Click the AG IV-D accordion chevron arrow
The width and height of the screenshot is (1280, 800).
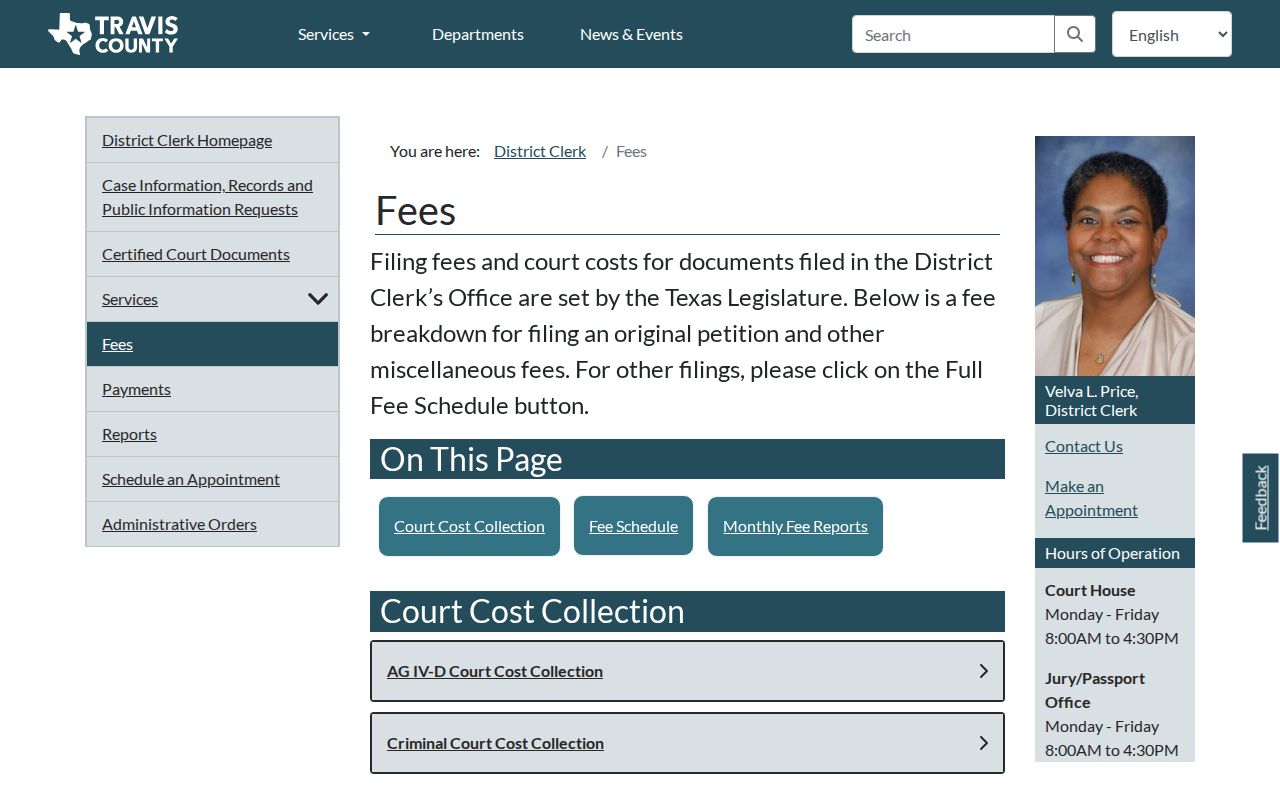(983, 671)
